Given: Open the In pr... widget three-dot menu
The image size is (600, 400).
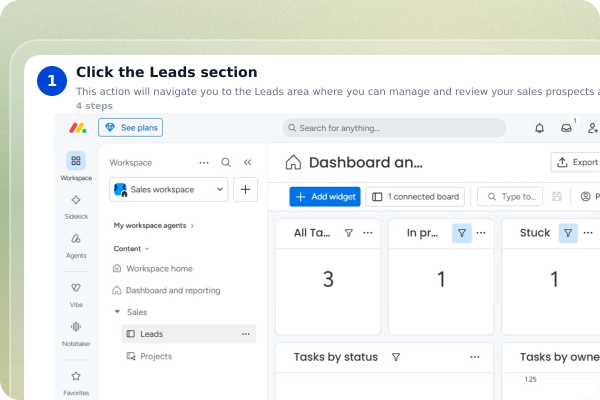Looking at the screenshot, I should coord(481,233).
